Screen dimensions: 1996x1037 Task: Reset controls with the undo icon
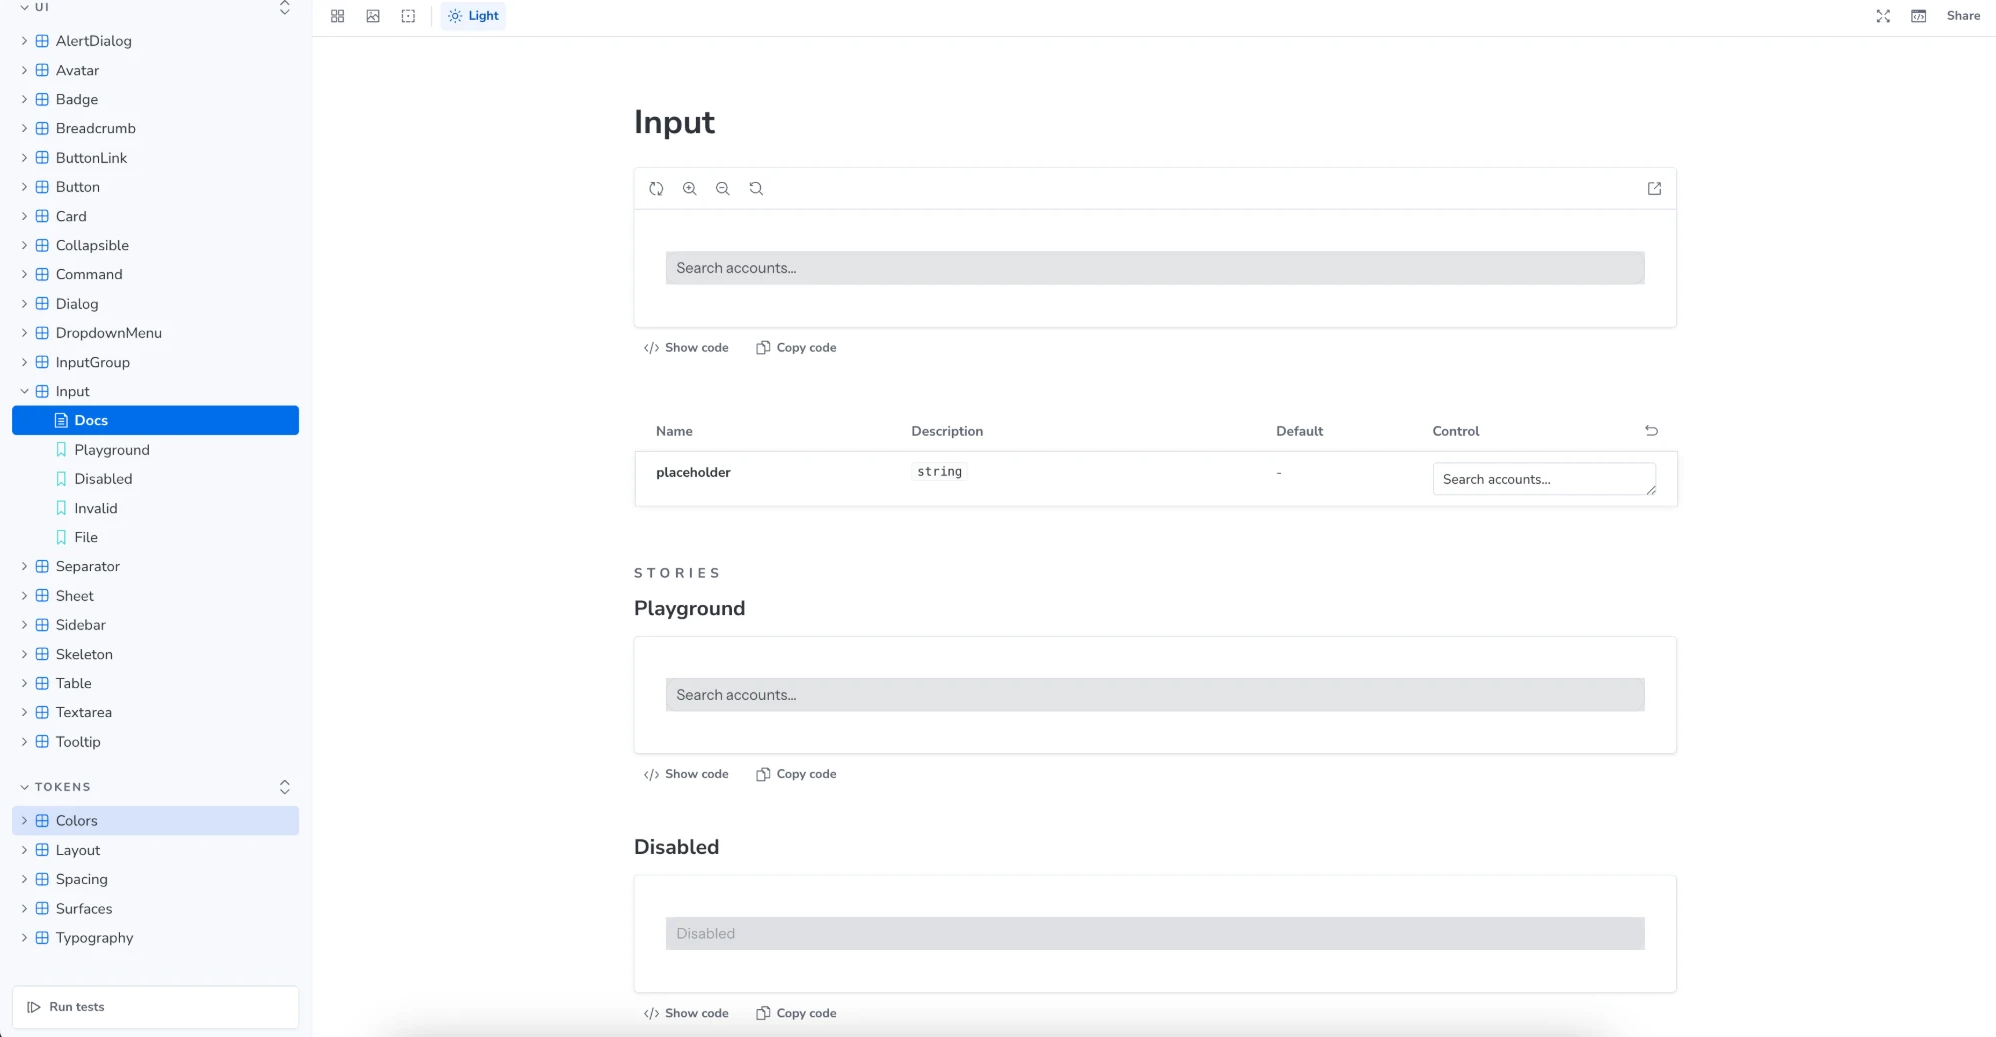[1651, 431]
